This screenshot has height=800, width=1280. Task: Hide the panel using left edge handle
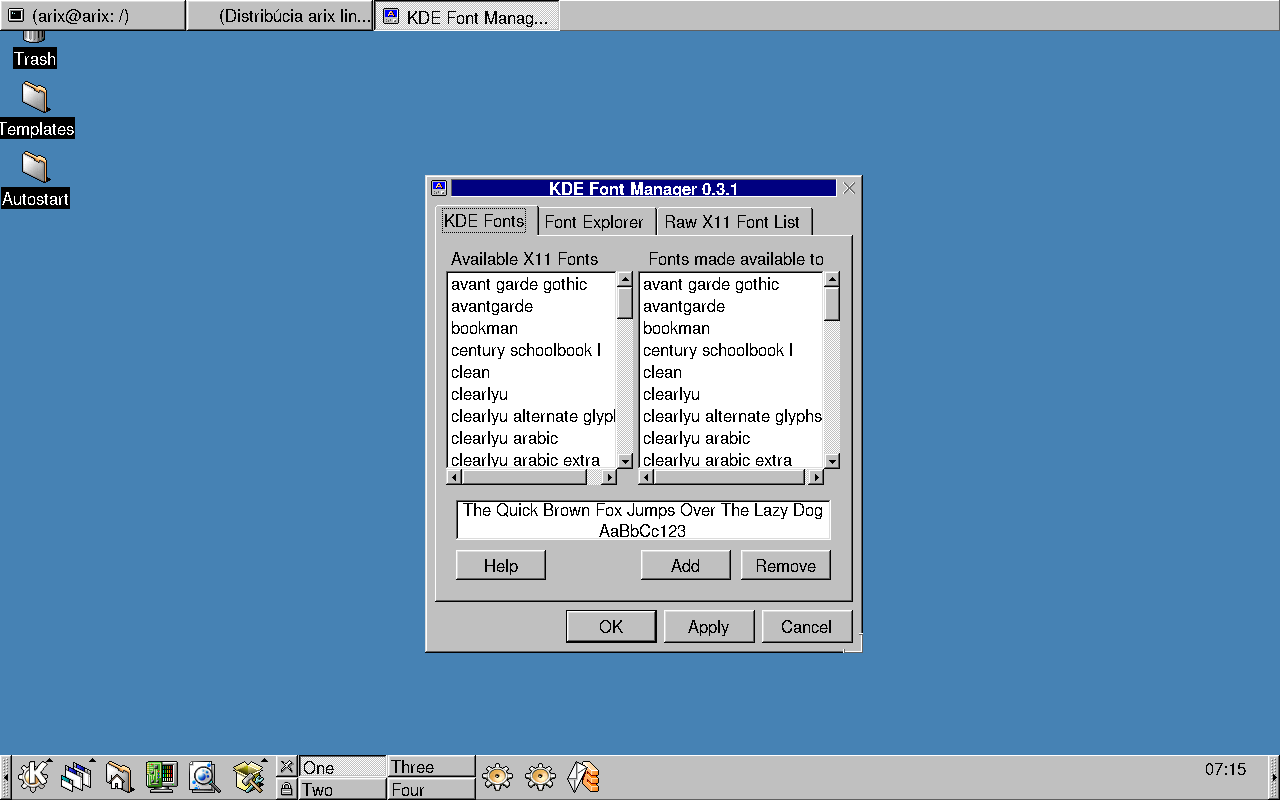coord(5,777)
